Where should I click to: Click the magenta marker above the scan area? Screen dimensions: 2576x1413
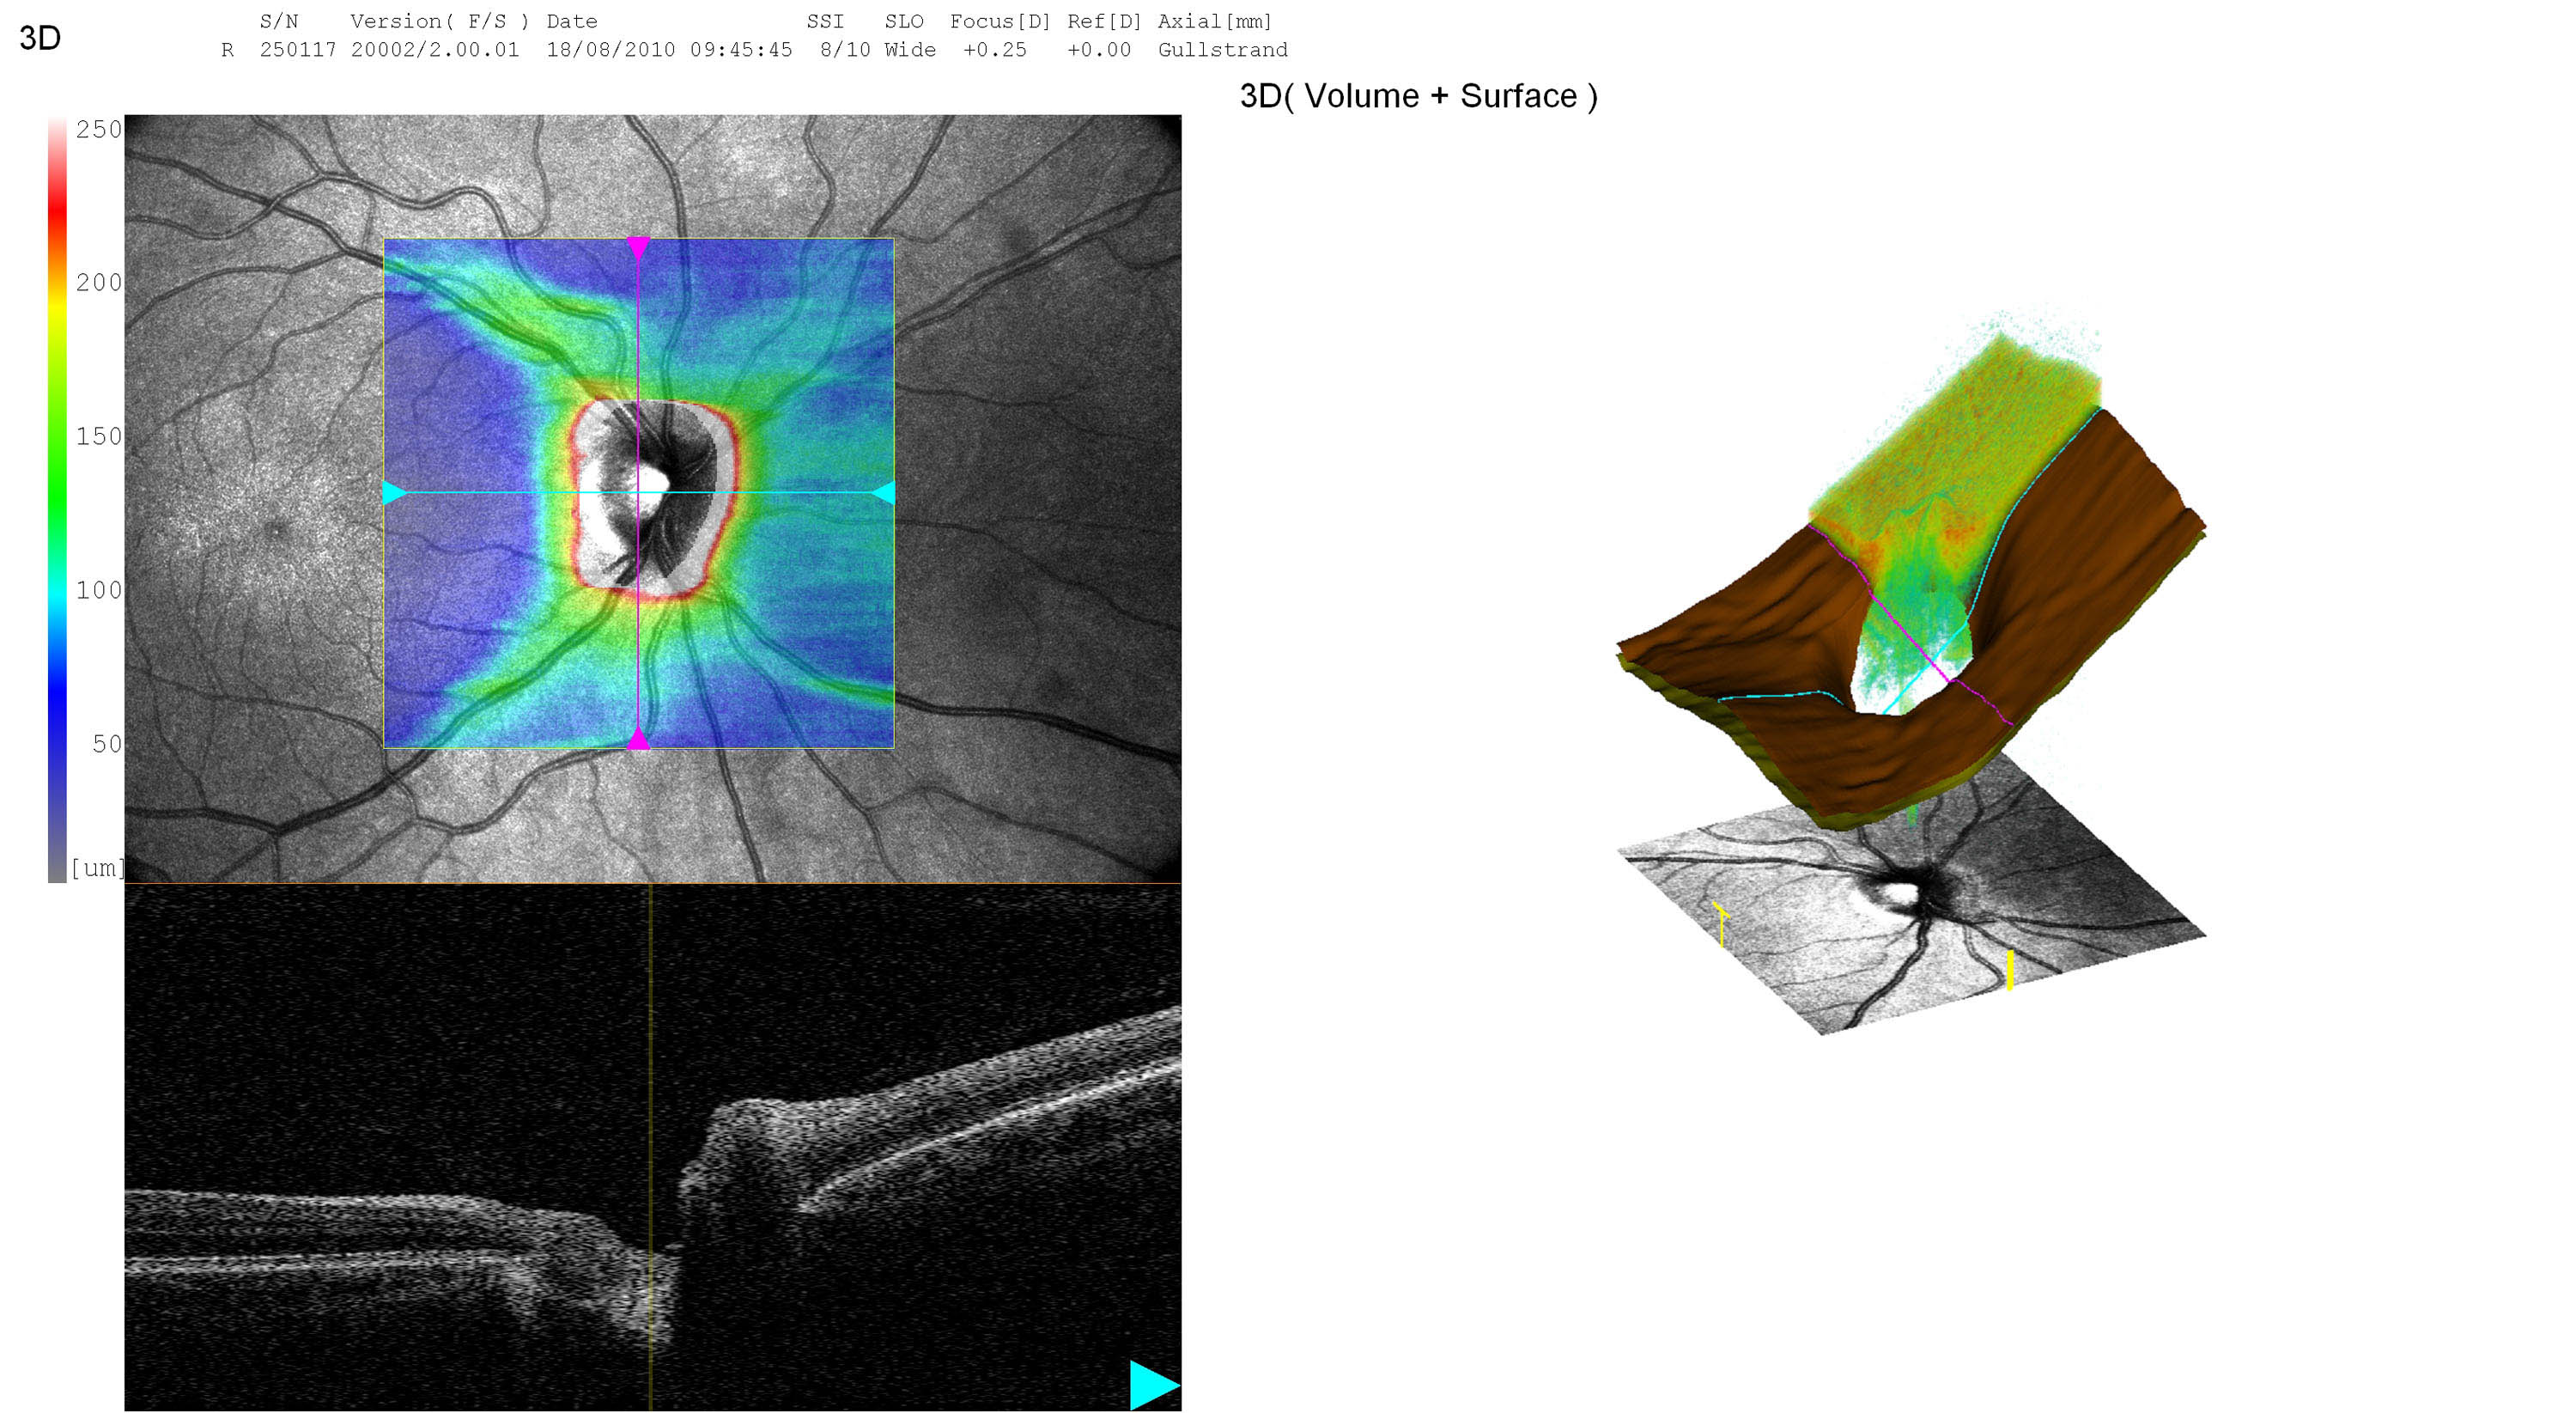[638, 248]
